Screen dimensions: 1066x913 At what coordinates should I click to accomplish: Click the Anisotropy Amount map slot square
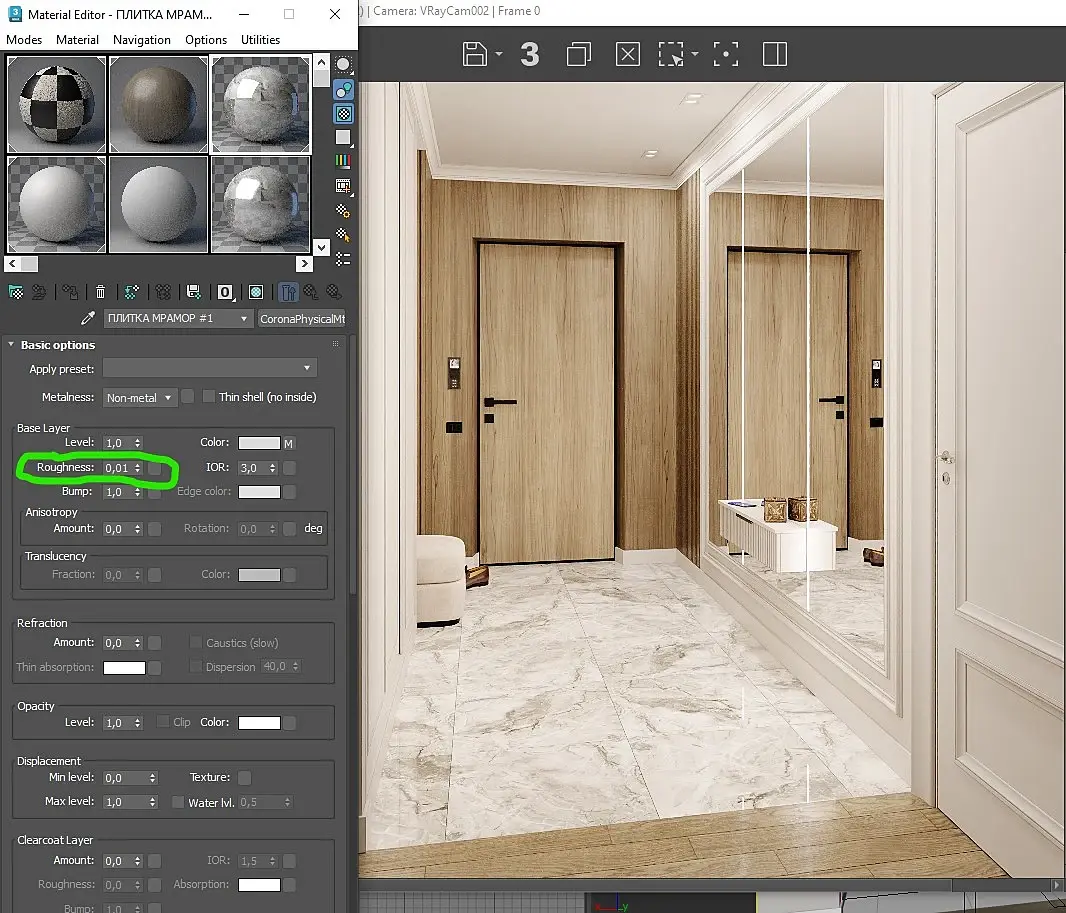[x=155, y=529]
